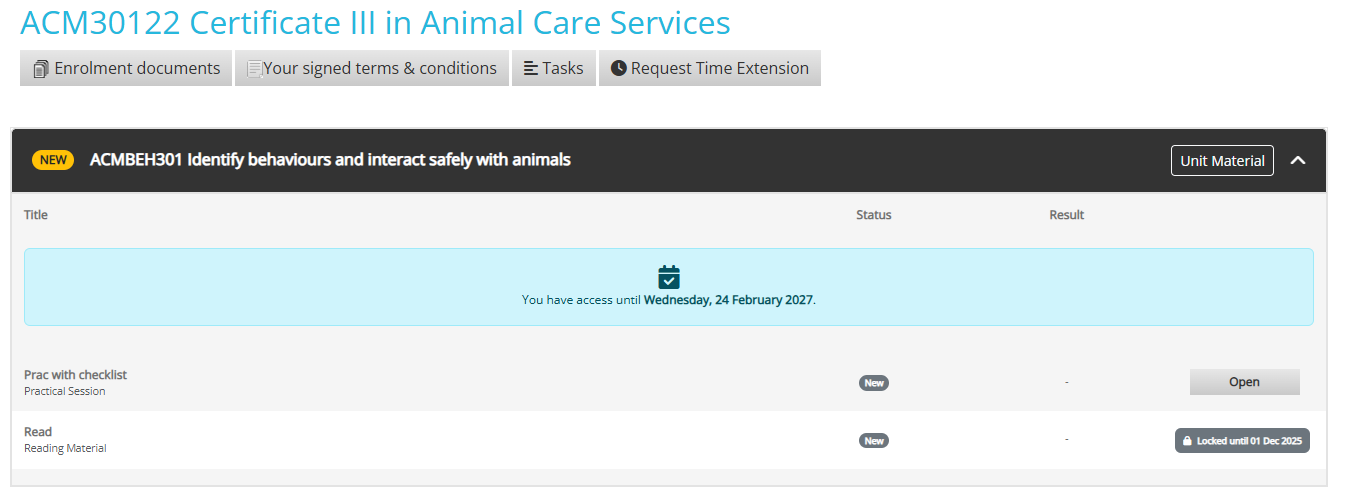Toggle the ACMBEH301 Identify behaviours unit header

pos(330,160)
